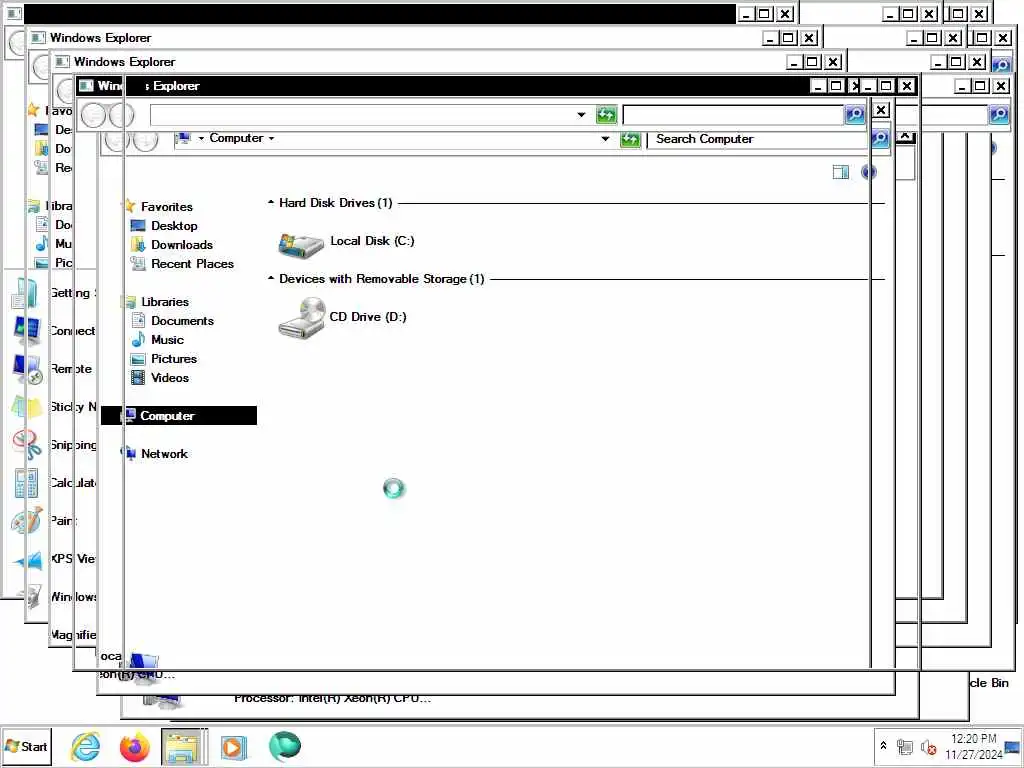Click Forward button in black-titled Explorer window
This screenshot has height=768, width=1024.
[121, 116]
